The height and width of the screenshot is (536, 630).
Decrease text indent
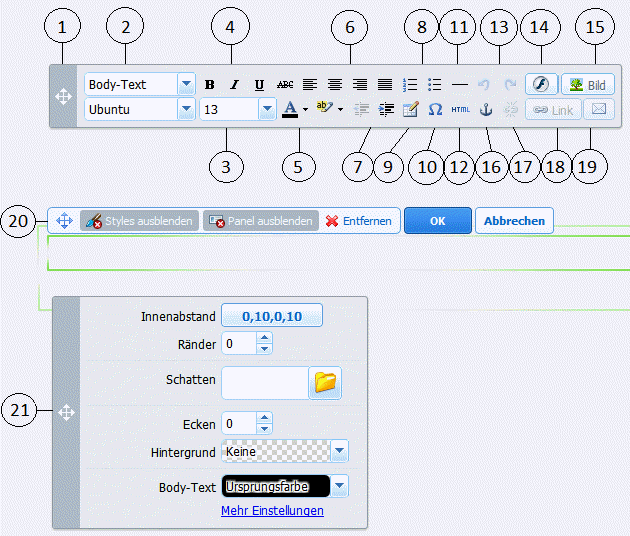coord(362,109)
